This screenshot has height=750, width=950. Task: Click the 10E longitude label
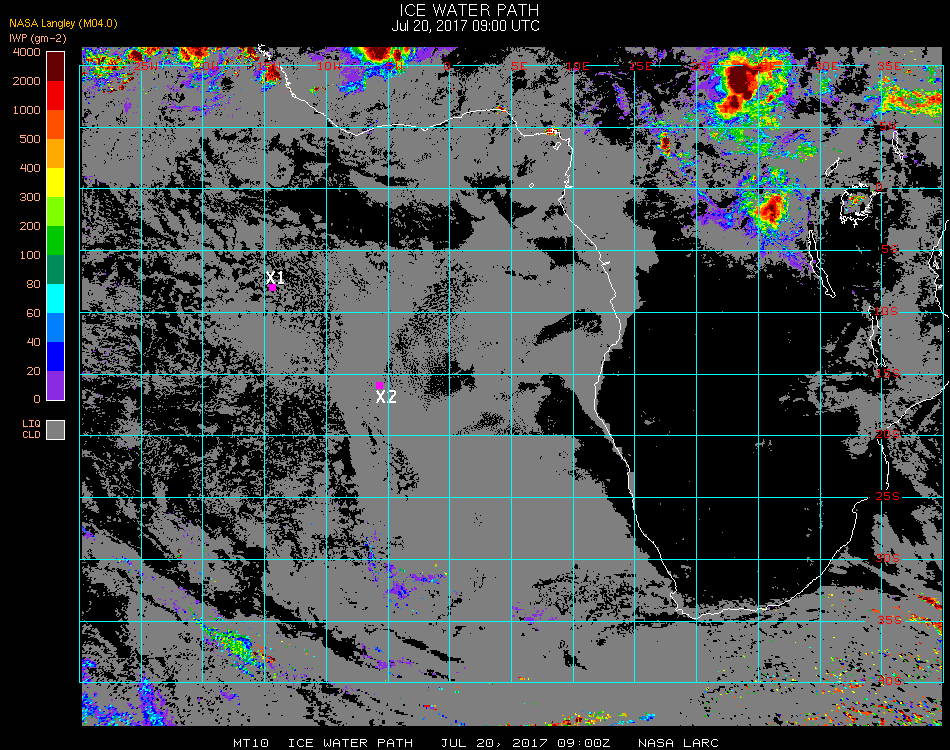(578, 66)
